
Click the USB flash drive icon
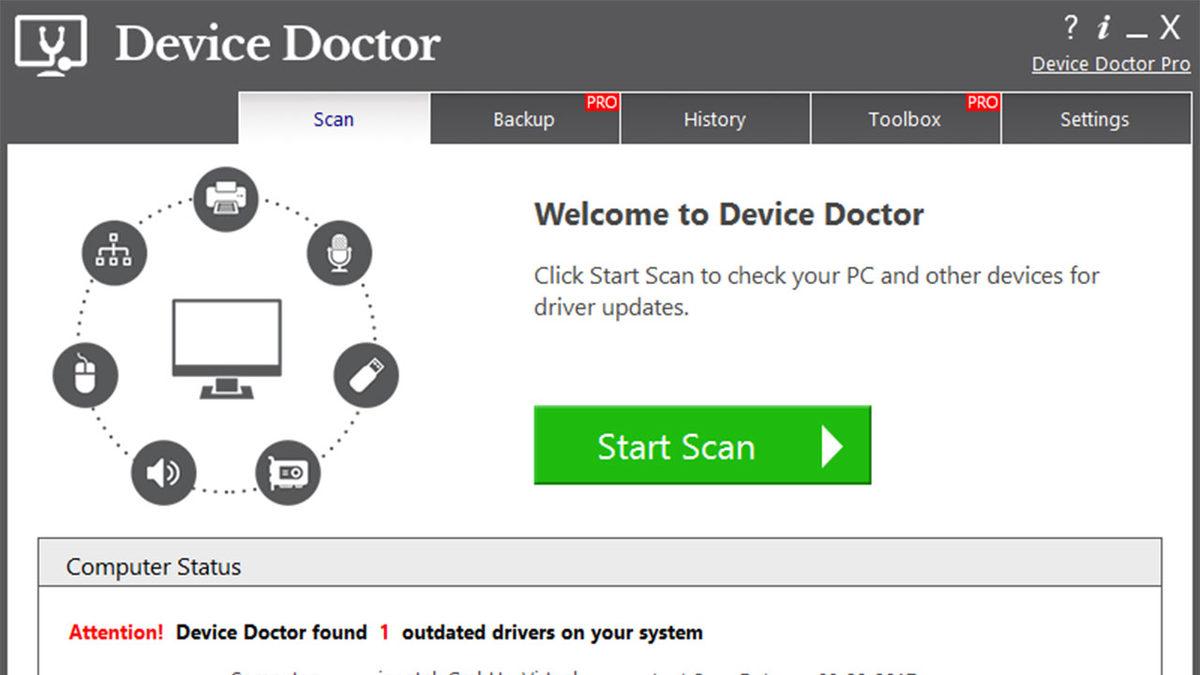coord(366,374)
